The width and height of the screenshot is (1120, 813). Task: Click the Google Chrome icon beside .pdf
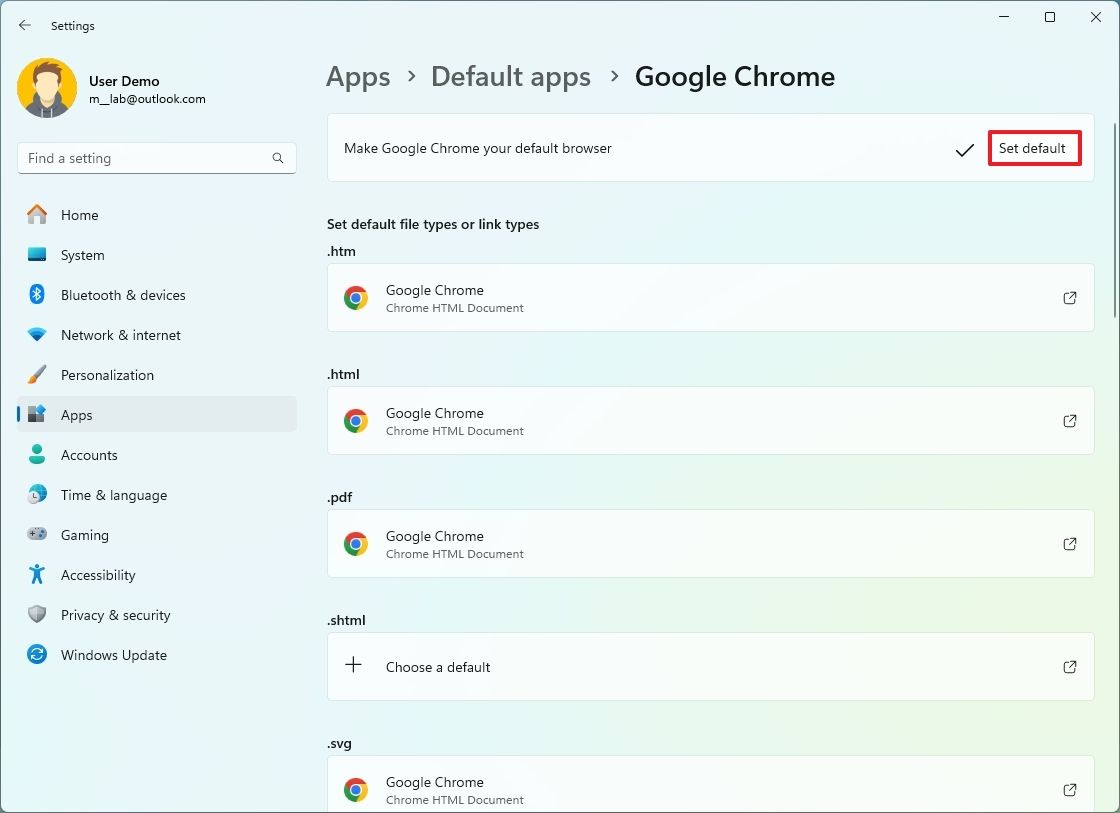tap(356, 543)
